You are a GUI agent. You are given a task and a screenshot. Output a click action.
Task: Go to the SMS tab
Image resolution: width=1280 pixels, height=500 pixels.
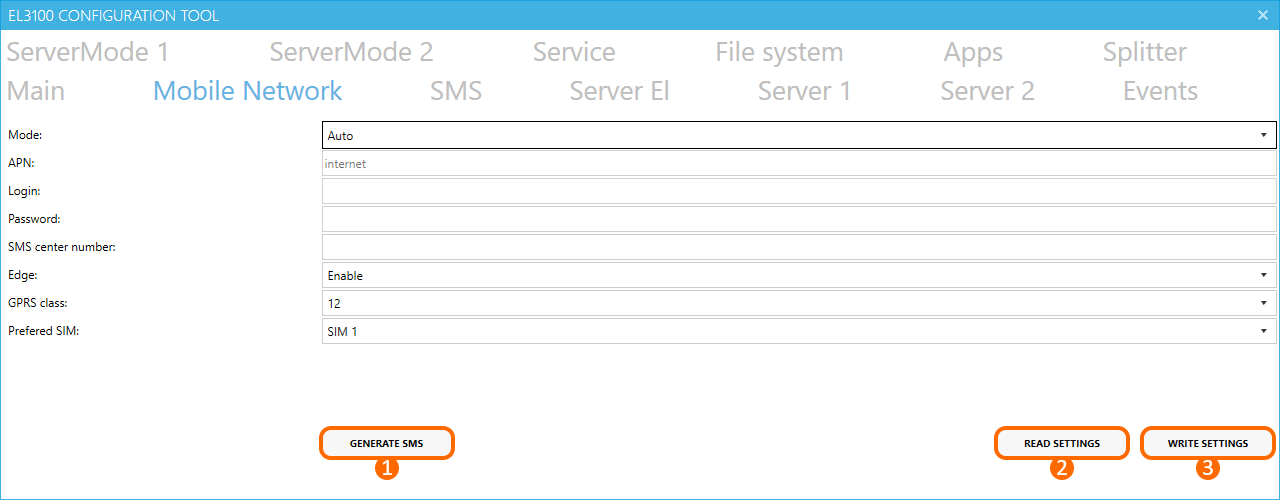tap(456, 91)
